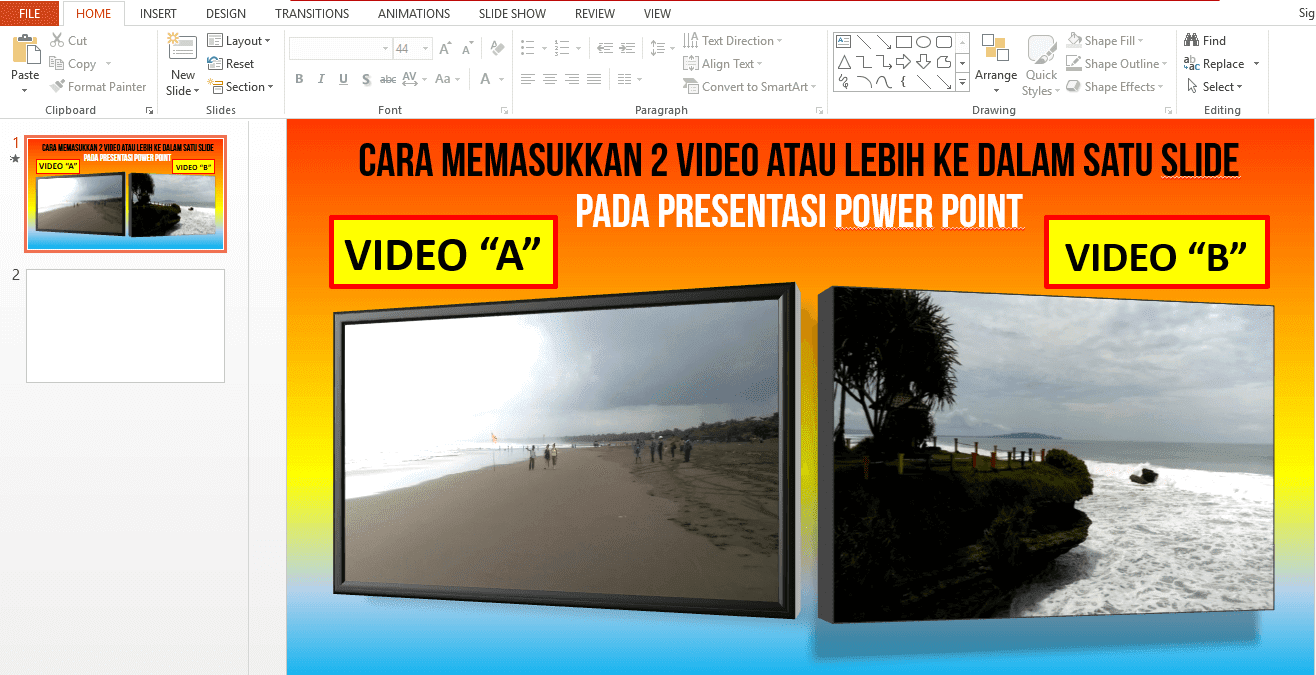Screen dimensions: 1316x675
Task: Toggle Strikethrough formatting
Action: (388, 79)
